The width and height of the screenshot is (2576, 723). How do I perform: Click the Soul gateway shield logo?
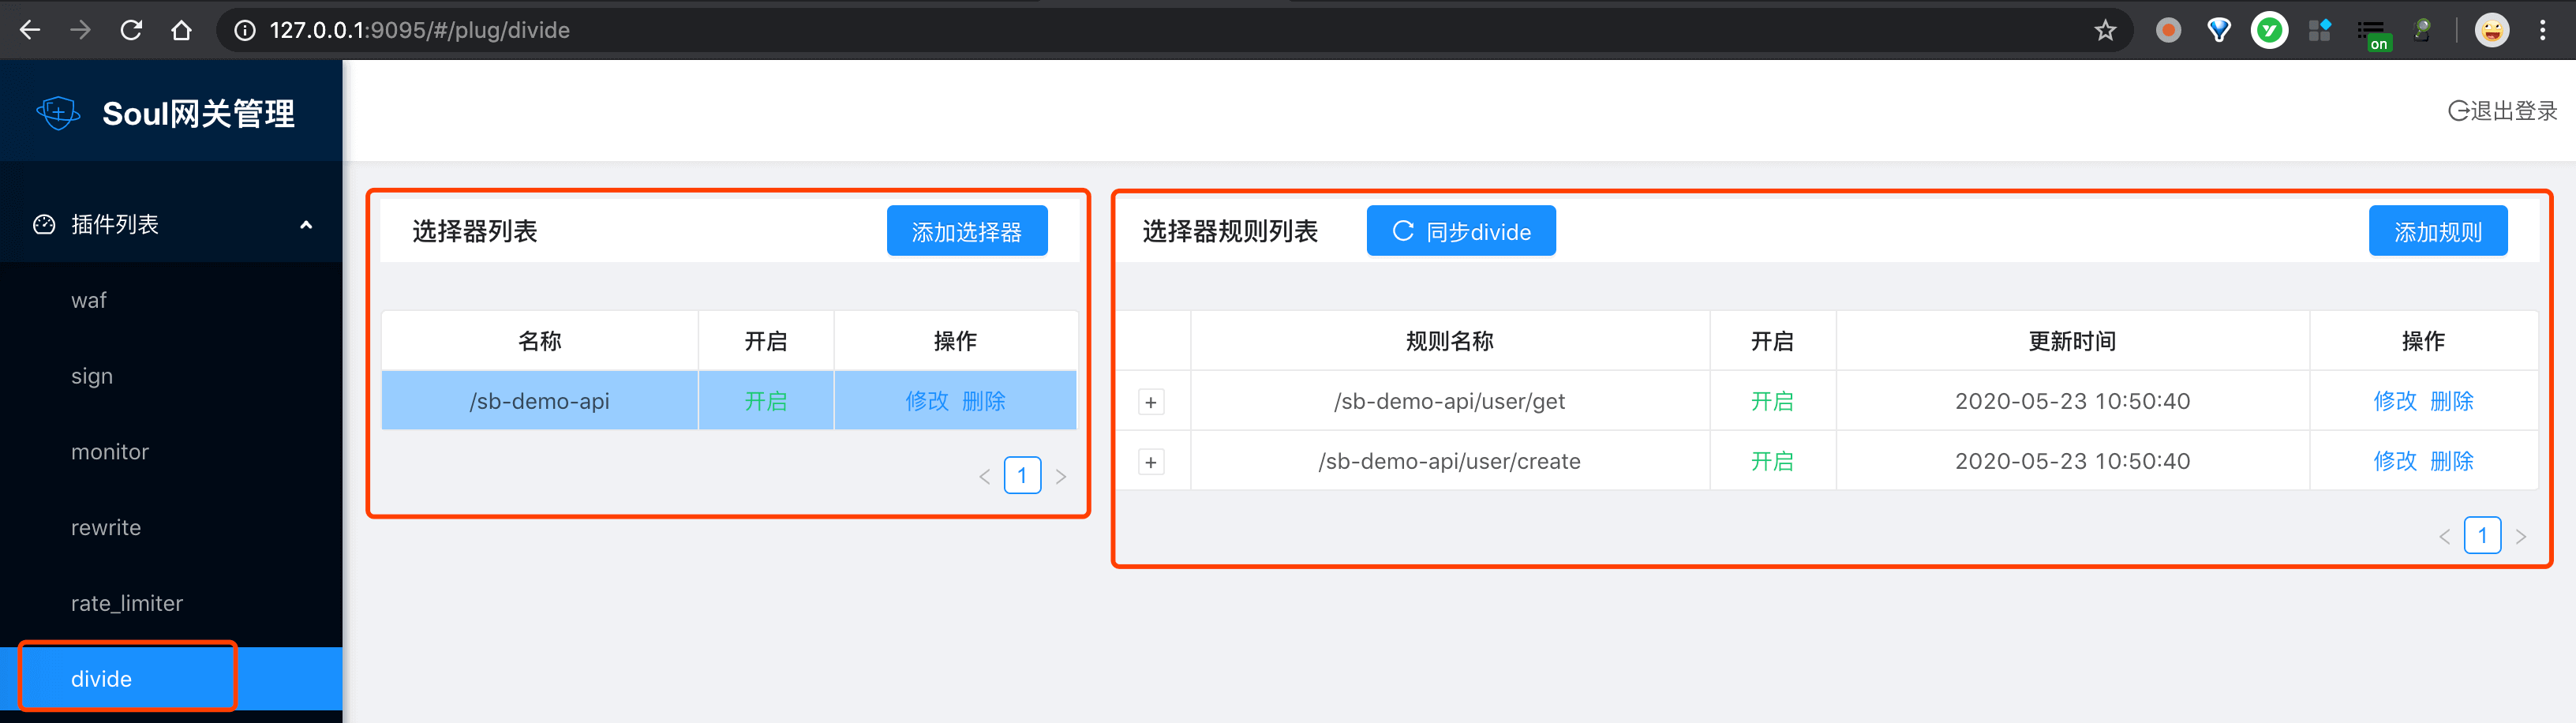pos(58,113)
